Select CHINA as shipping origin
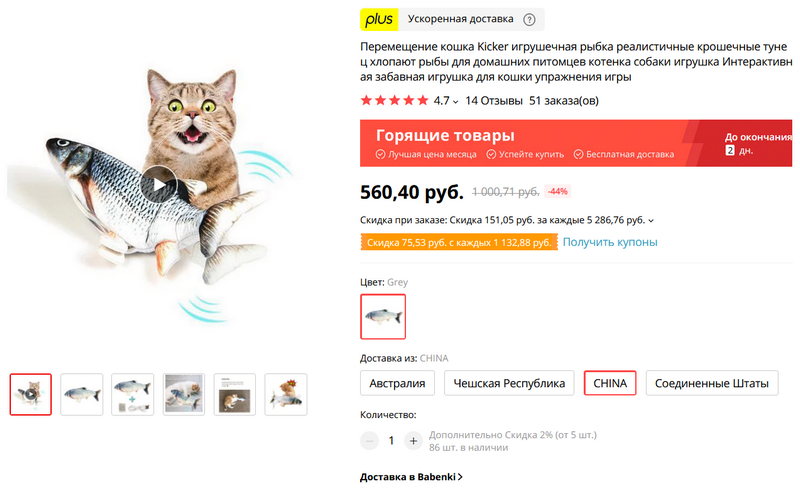The width and height of the screenshot is (800, 488). pos(610,383)
